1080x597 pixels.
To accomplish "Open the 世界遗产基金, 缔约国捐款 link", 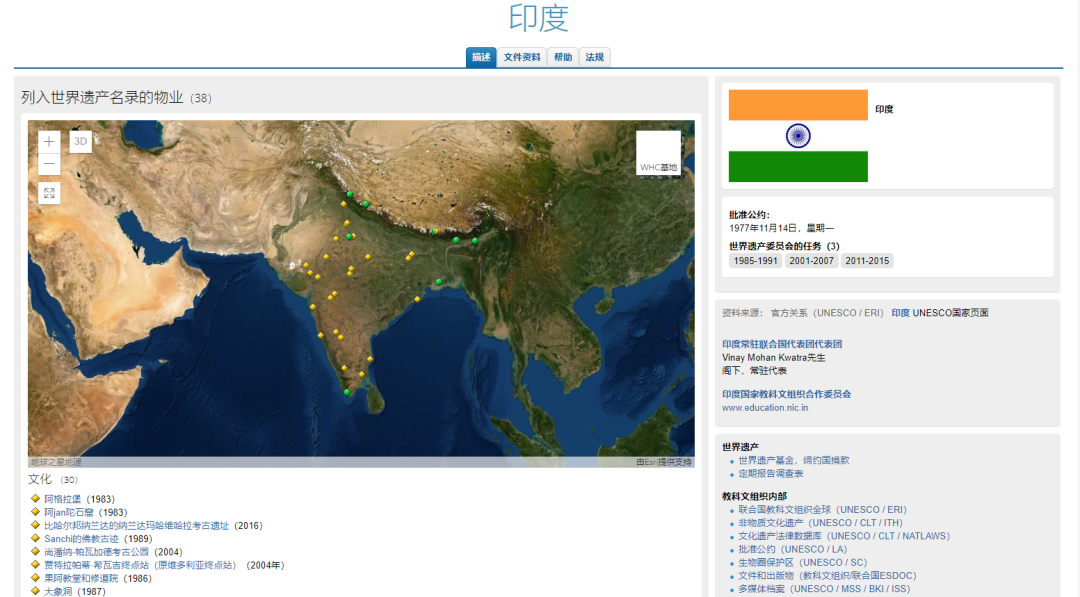I will pos(794,461).
